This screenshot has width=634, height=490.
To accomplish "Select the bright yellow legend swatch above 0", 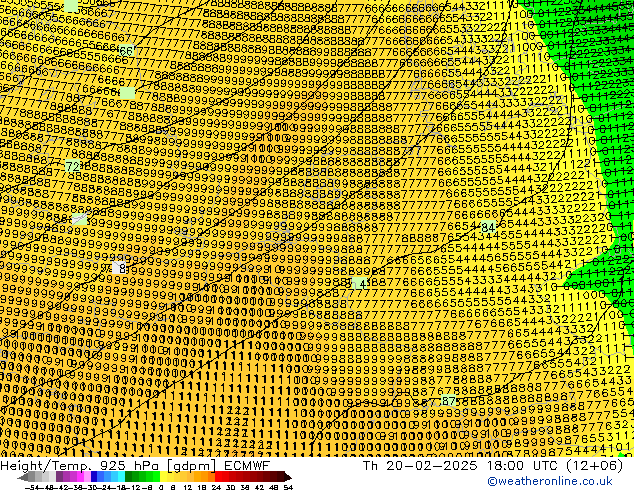I will click(163, 477).
